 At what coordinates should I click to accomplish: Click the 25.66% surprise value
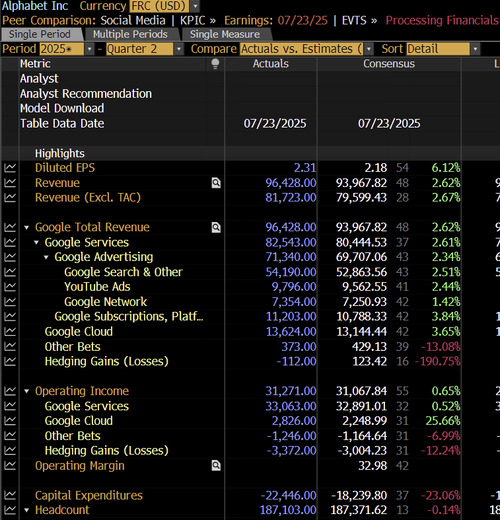(x=443, y=421)
